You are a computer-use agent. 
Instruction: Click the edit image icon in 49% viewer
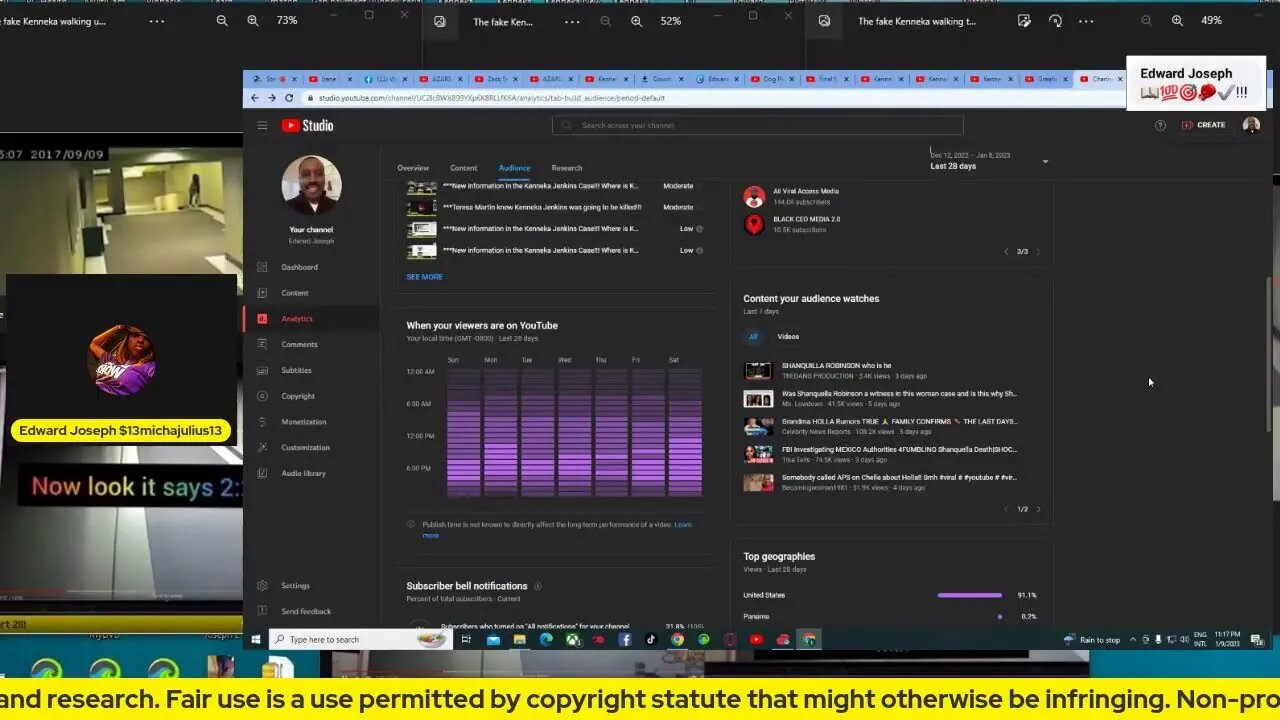[1024, 20]
